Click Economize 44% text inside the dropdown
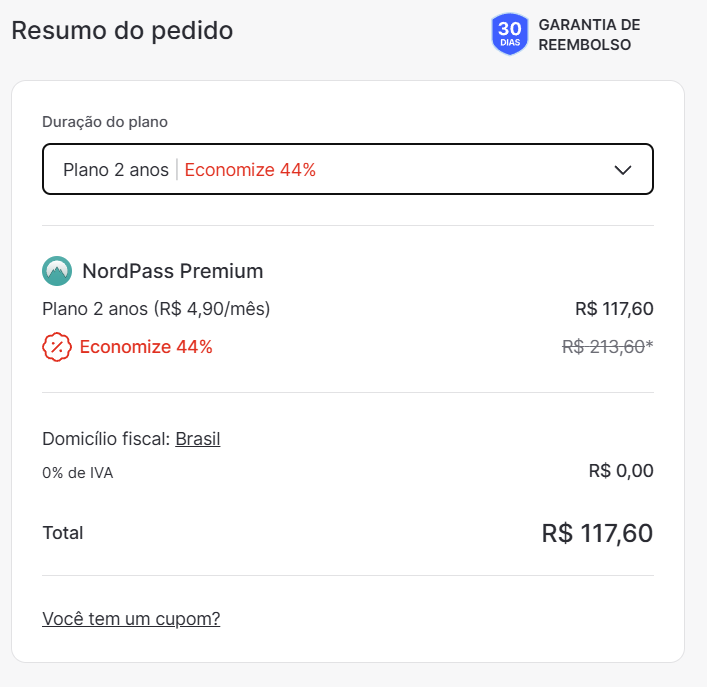This screenshot has height=687, width=707. (x=250, y=170)
